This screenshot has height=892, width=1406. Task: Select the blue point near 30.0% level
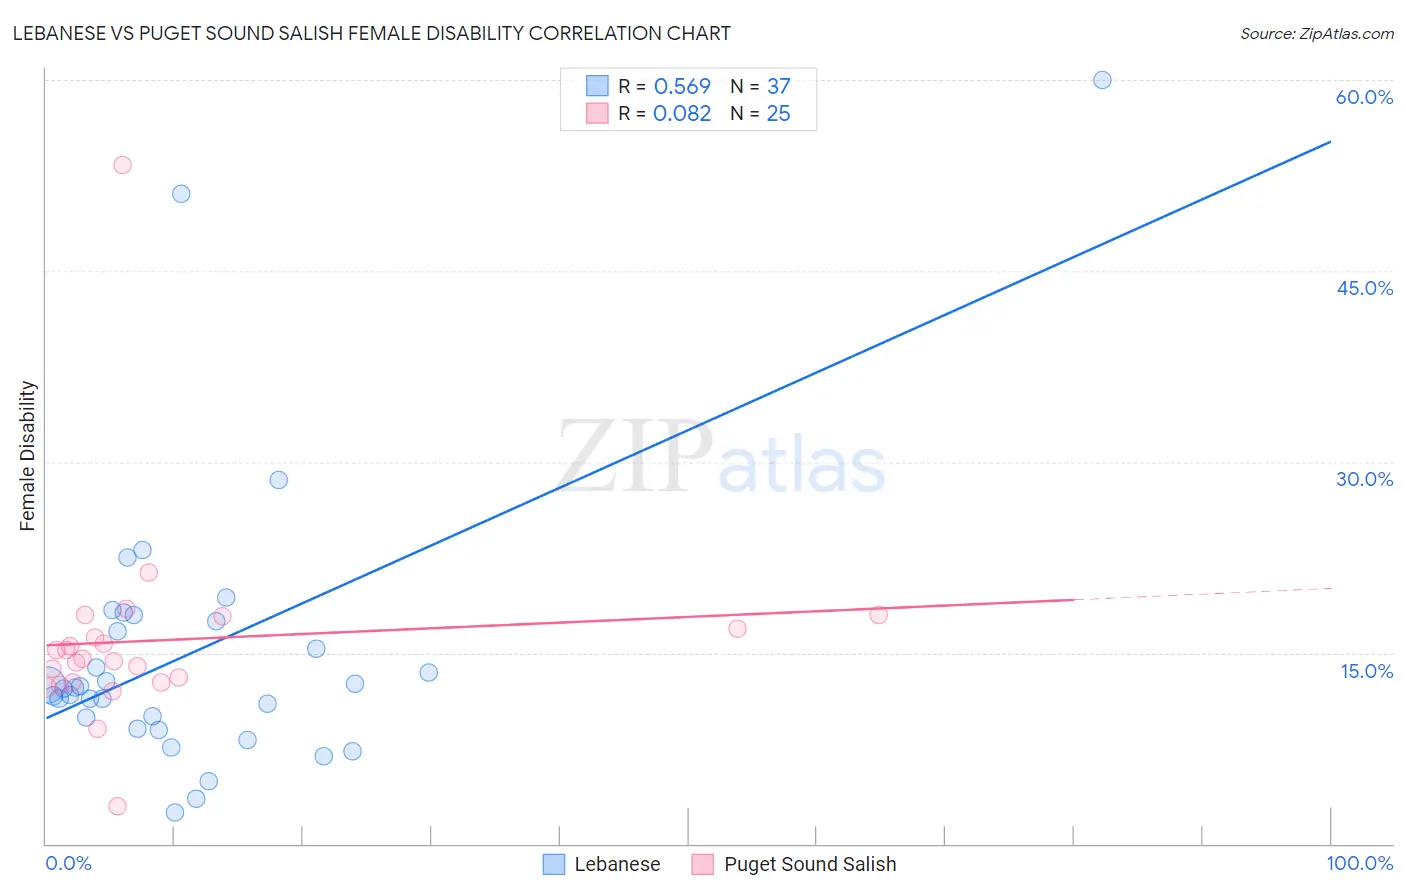click(x=279, y=480)
